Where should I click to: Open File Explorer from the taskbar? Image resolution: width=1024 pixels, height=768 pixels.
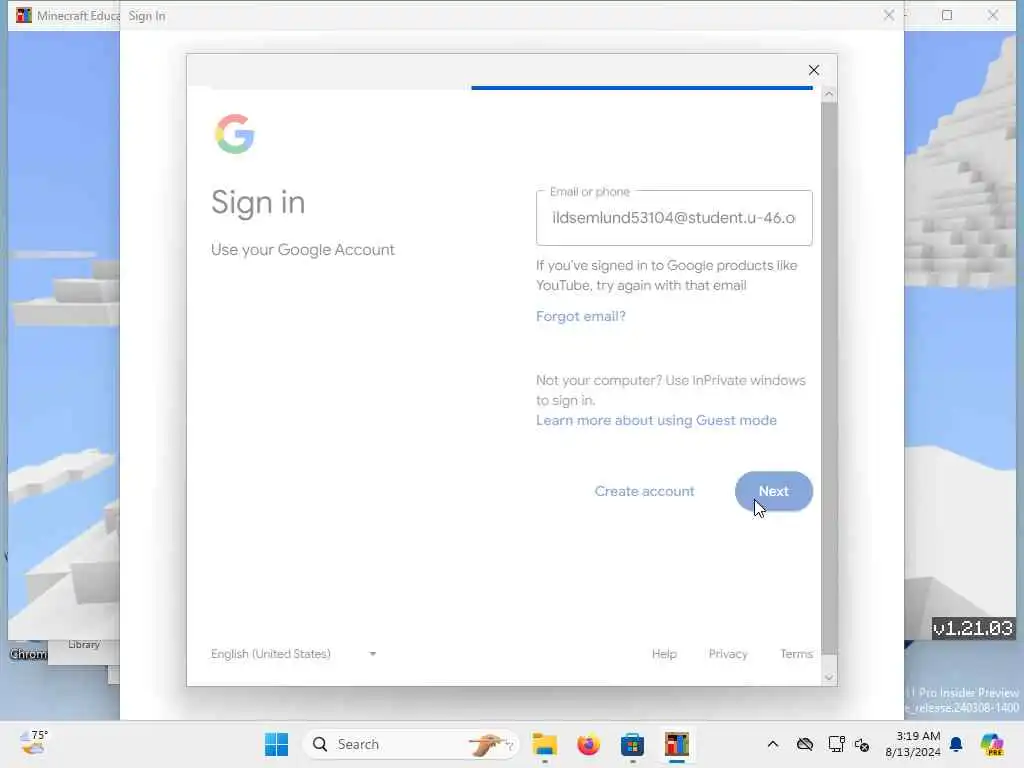[x=544, y=744]
